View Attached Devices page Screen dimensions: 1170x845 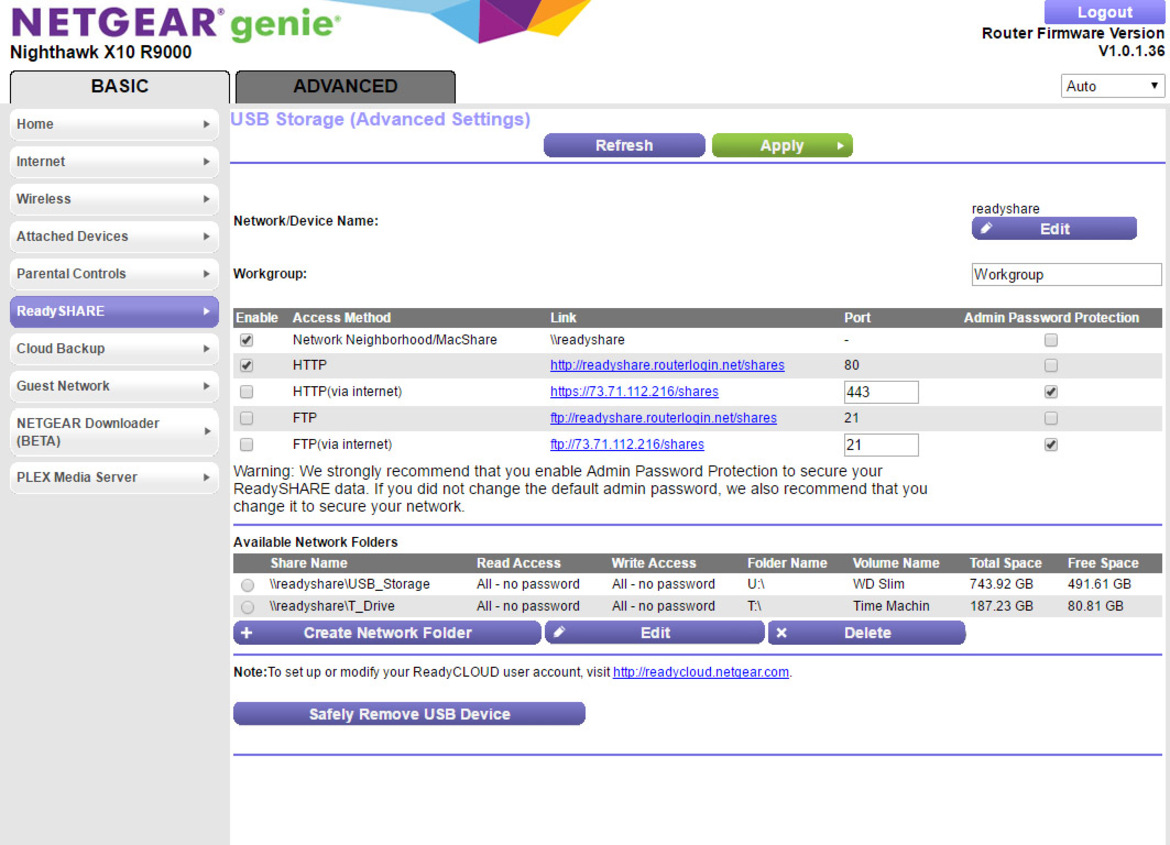coord(114,236)
